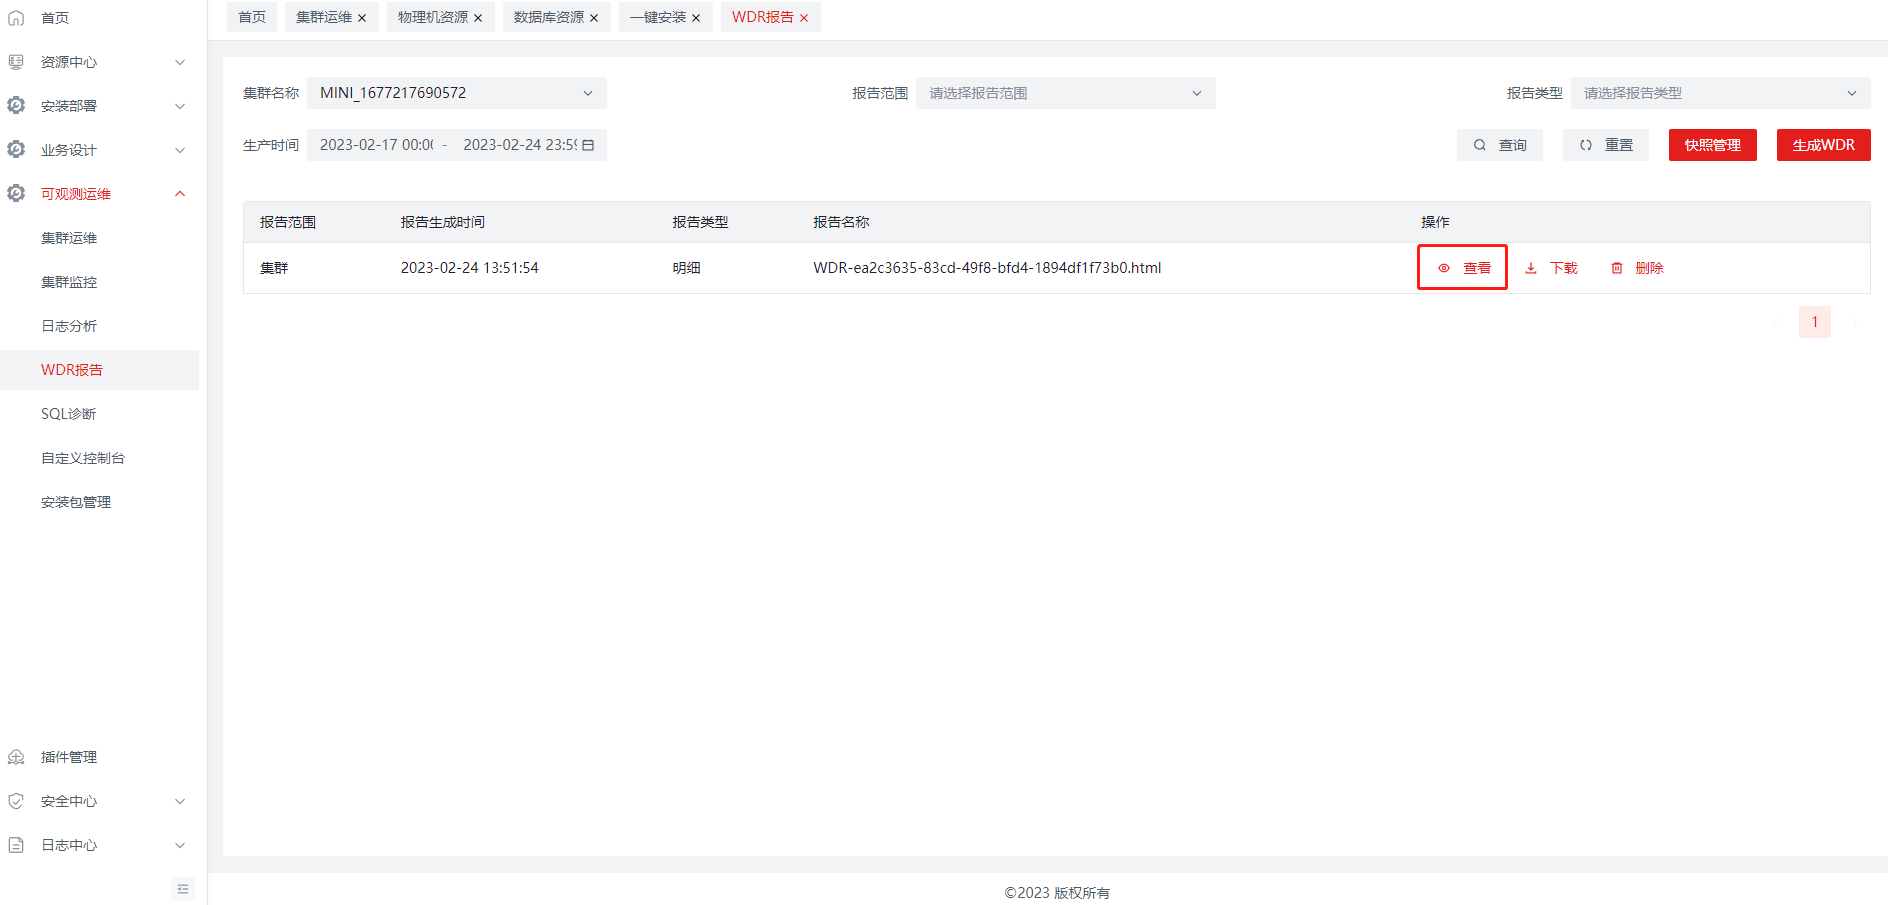The height and width of the screenshot is (905, 1888).
Task: Click the download icon in report row
Action: 1531,268
